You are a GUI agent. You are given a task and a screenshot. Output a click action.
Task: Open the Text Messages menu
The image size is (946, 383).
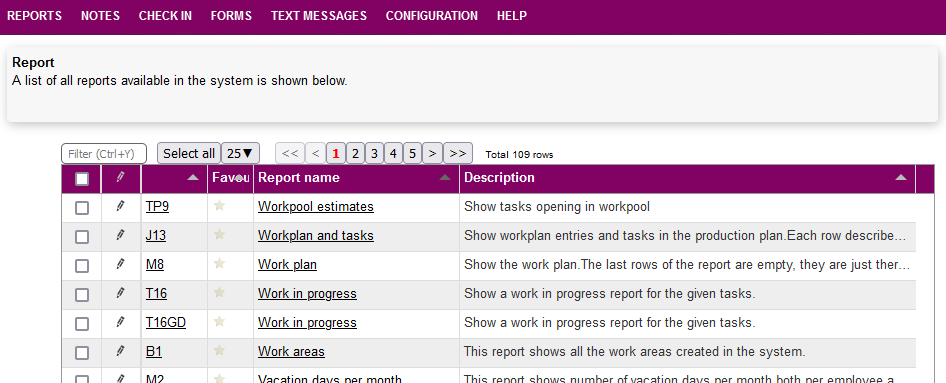319,16
